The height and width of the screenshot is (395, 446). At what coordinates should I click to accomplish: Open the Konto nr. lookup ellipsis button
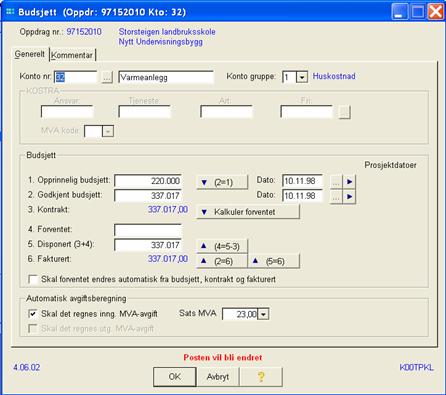[x=107, y=77]
